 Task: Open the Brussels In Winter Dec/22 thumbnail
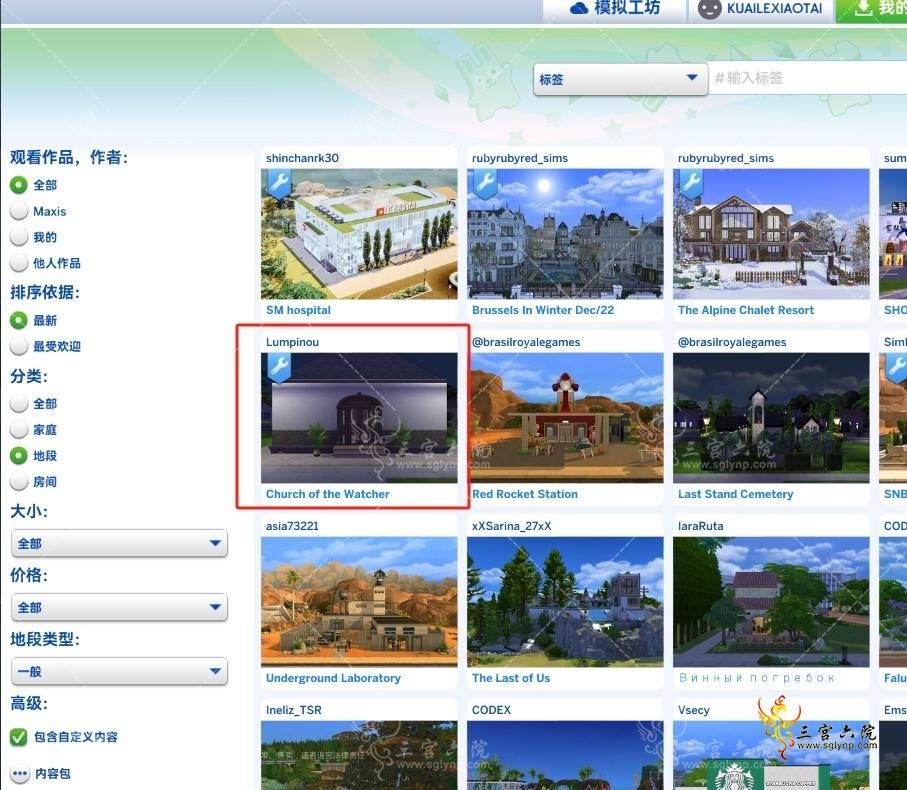pos(565,234)
